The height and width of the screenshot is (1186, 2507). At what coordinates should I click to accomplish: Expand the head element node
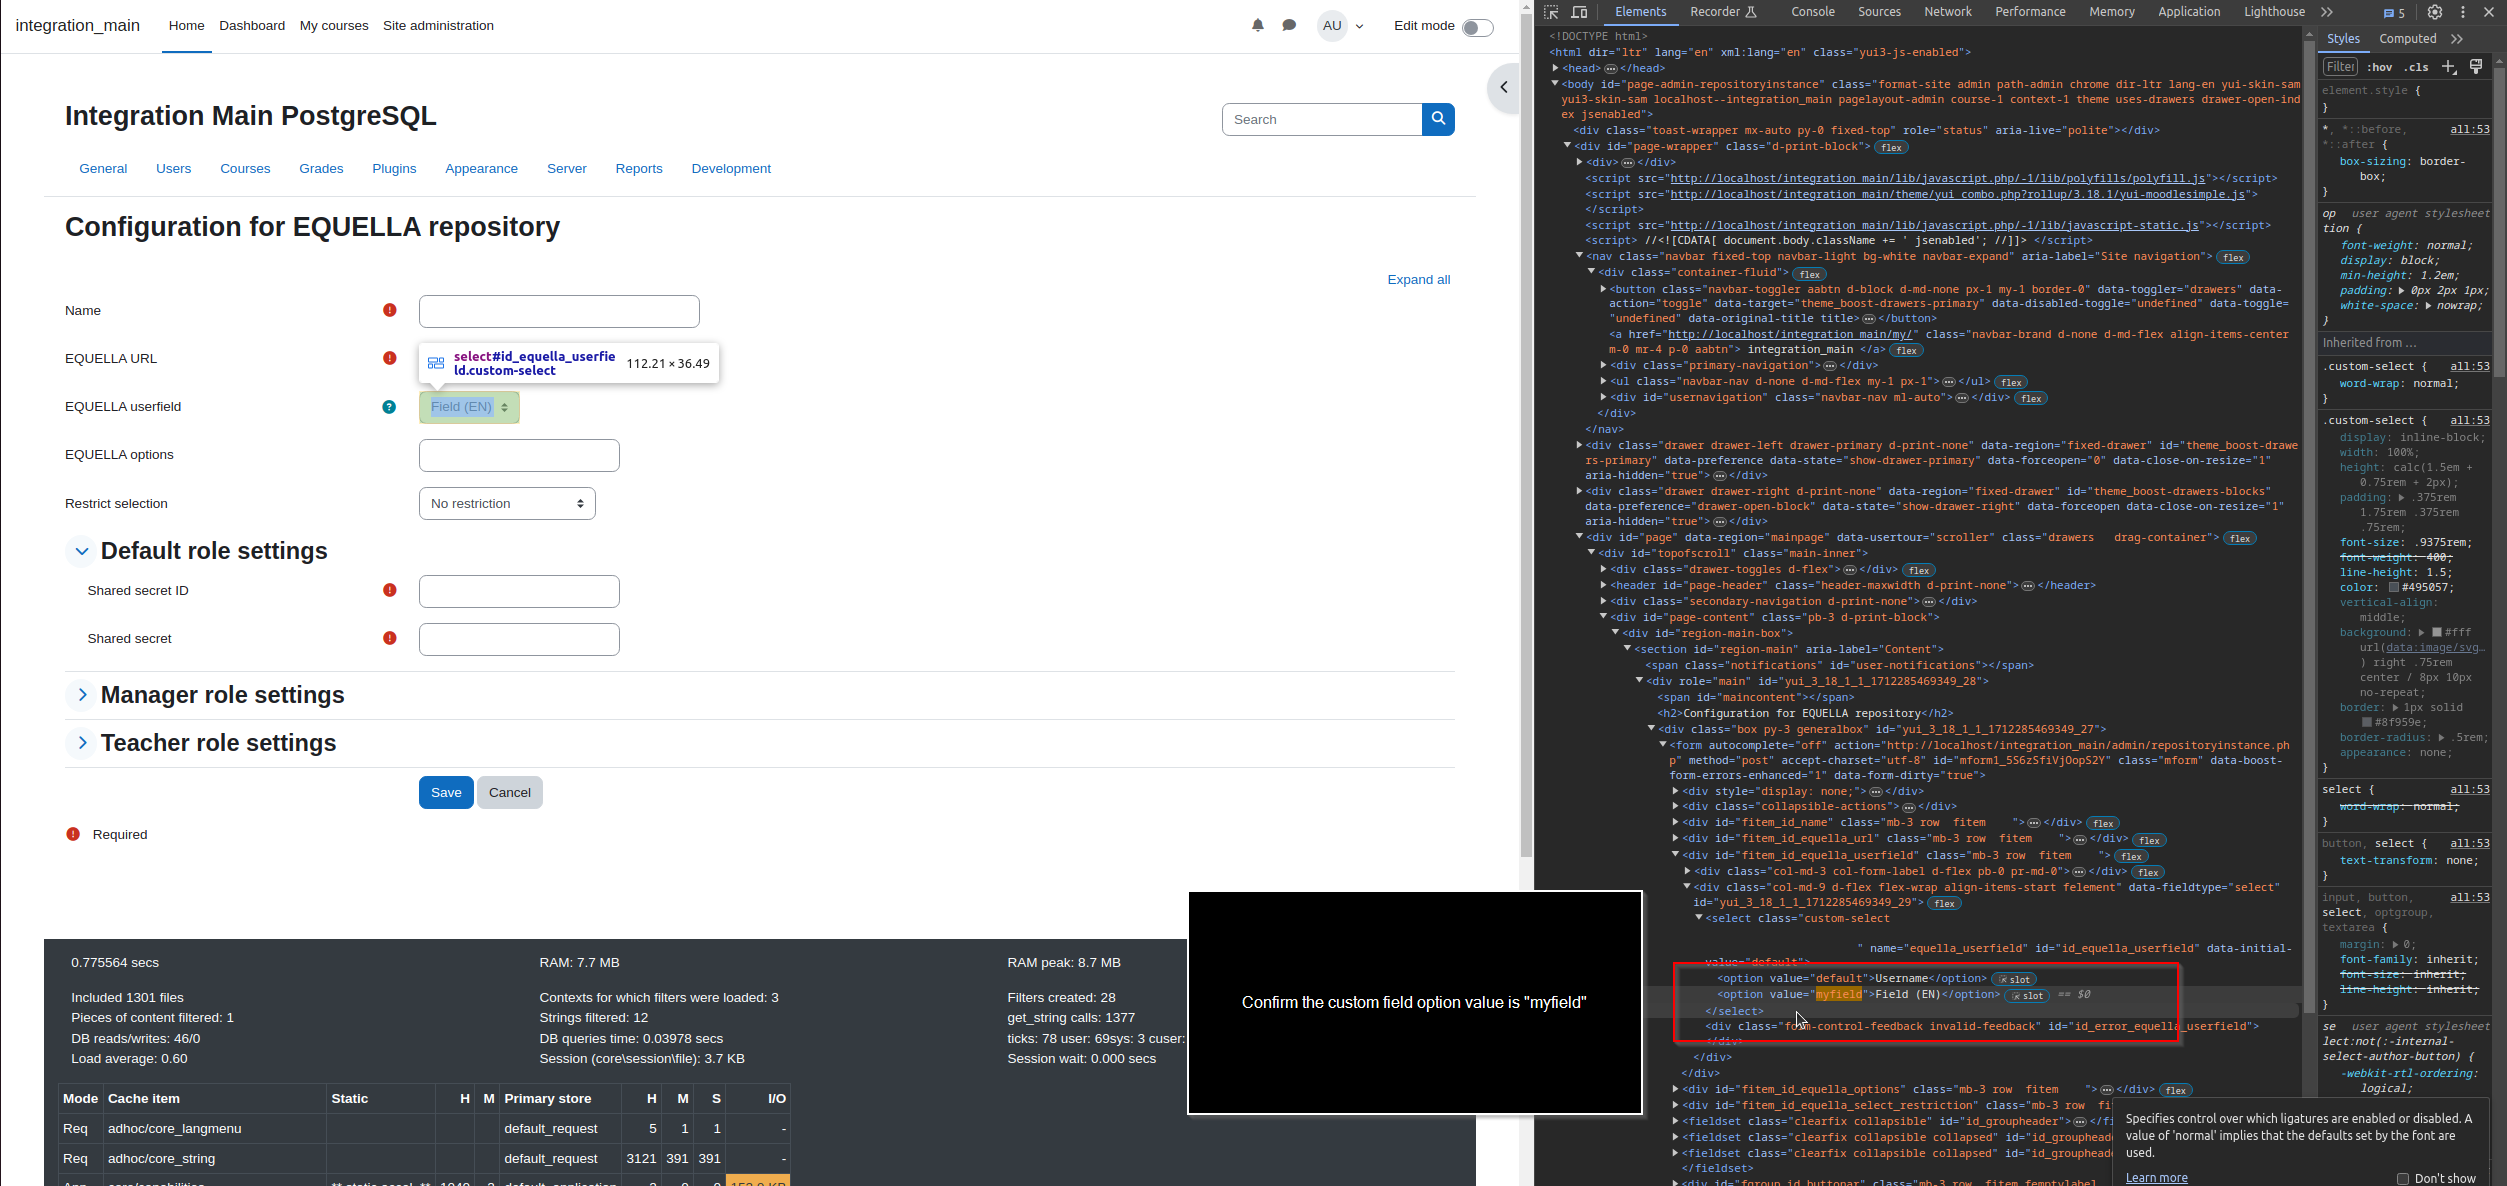coord(1556,68)
